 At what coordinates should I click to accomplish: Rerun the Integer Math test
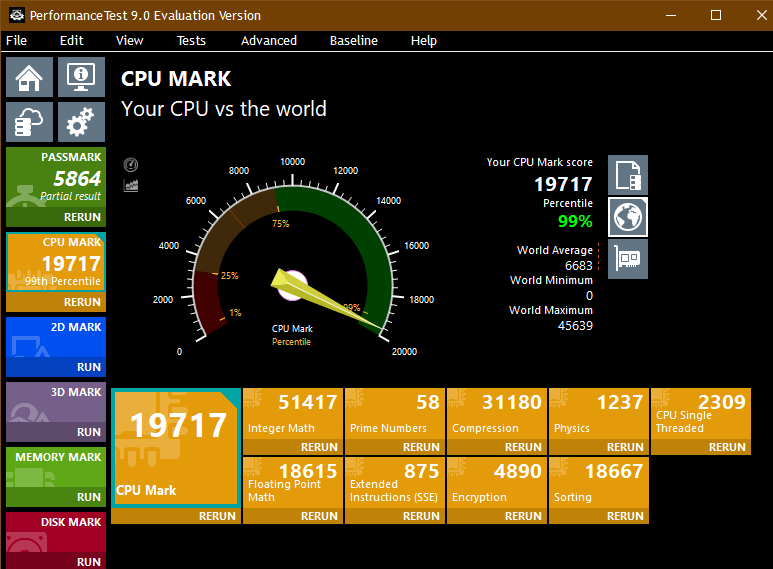[x=293, y=447]
